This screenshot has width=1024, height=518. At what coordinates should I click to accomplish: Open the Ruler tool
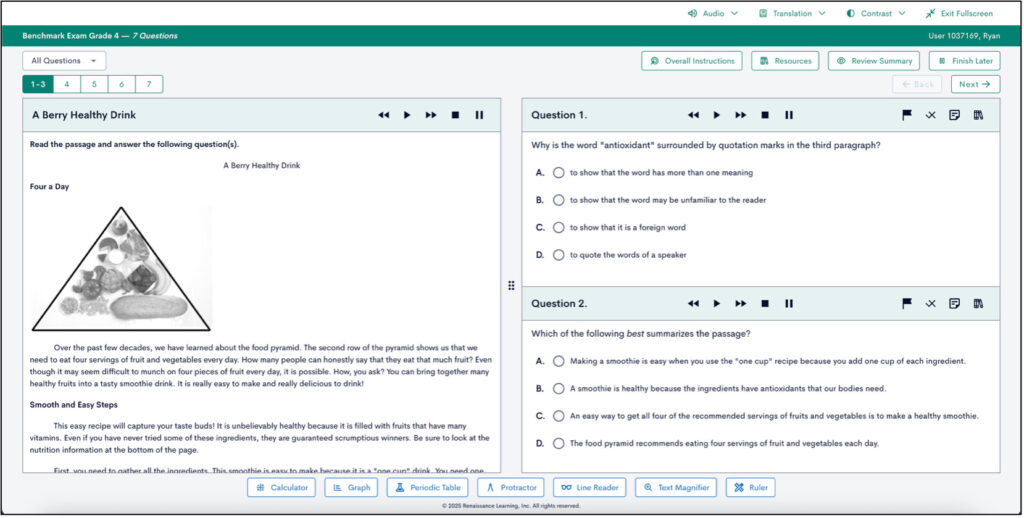pos(750,487)
